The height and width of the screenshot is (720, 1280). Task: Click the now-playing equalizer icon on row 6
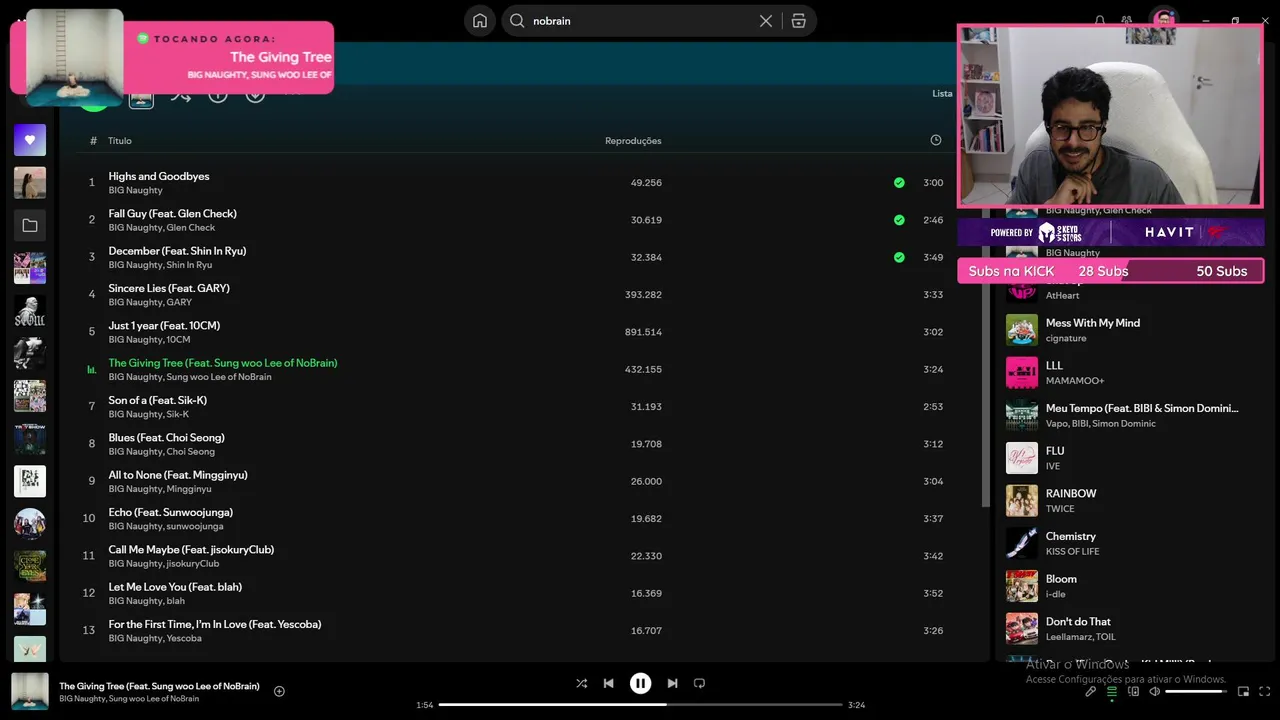click(92, 370)
